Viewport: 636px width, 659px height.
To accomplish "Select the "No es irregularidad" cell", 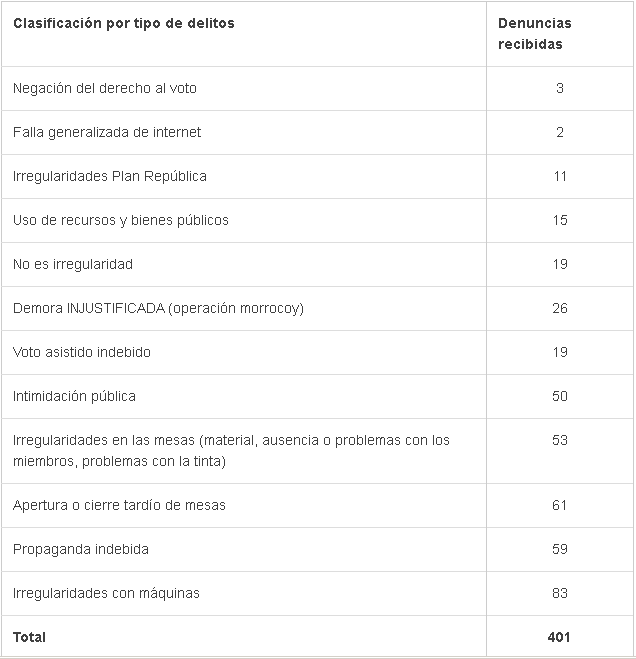I will 73,264.
